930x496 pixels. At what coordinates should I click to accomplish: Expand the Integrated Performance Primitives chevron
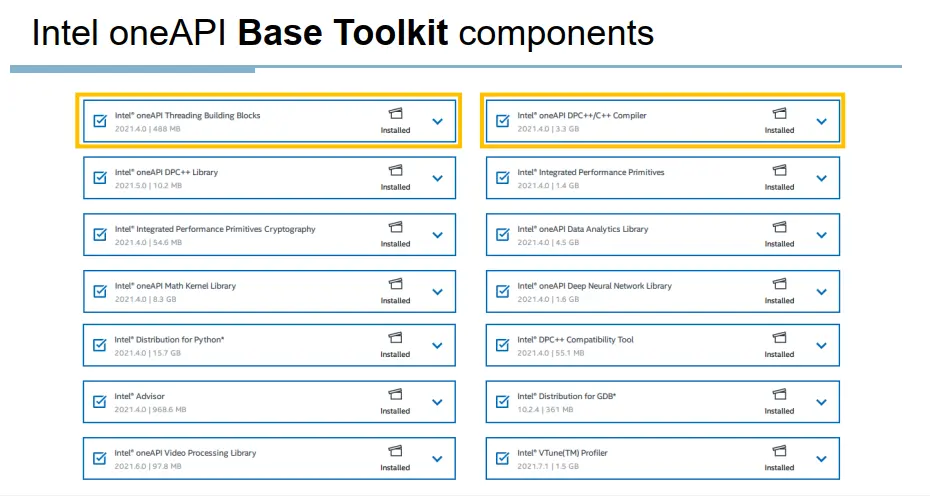coord(821,178)
